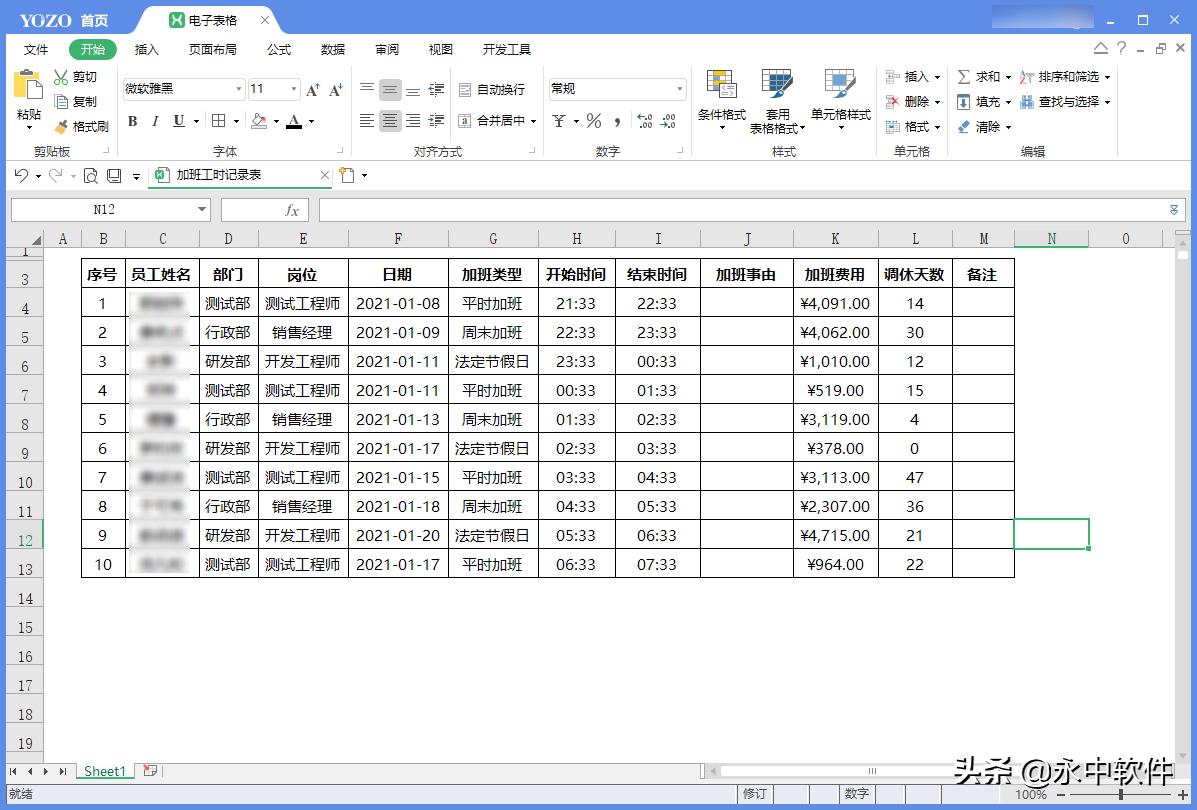Viewport: 1197px width, 810px height.
Task: Toggle underline formatting
Action: (x=177, y=120)
